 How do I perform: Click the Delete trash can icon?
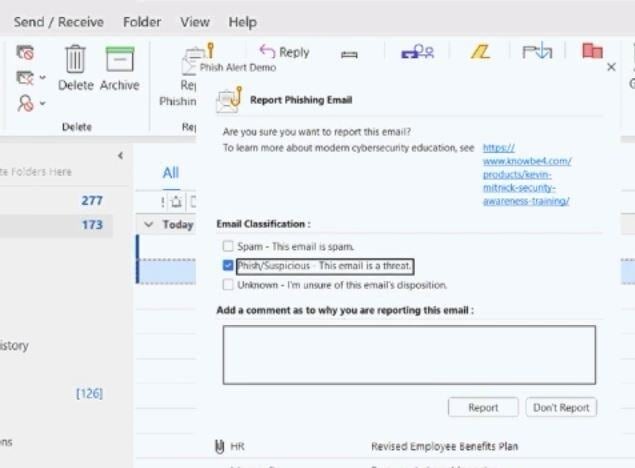[x=75, y=60]
